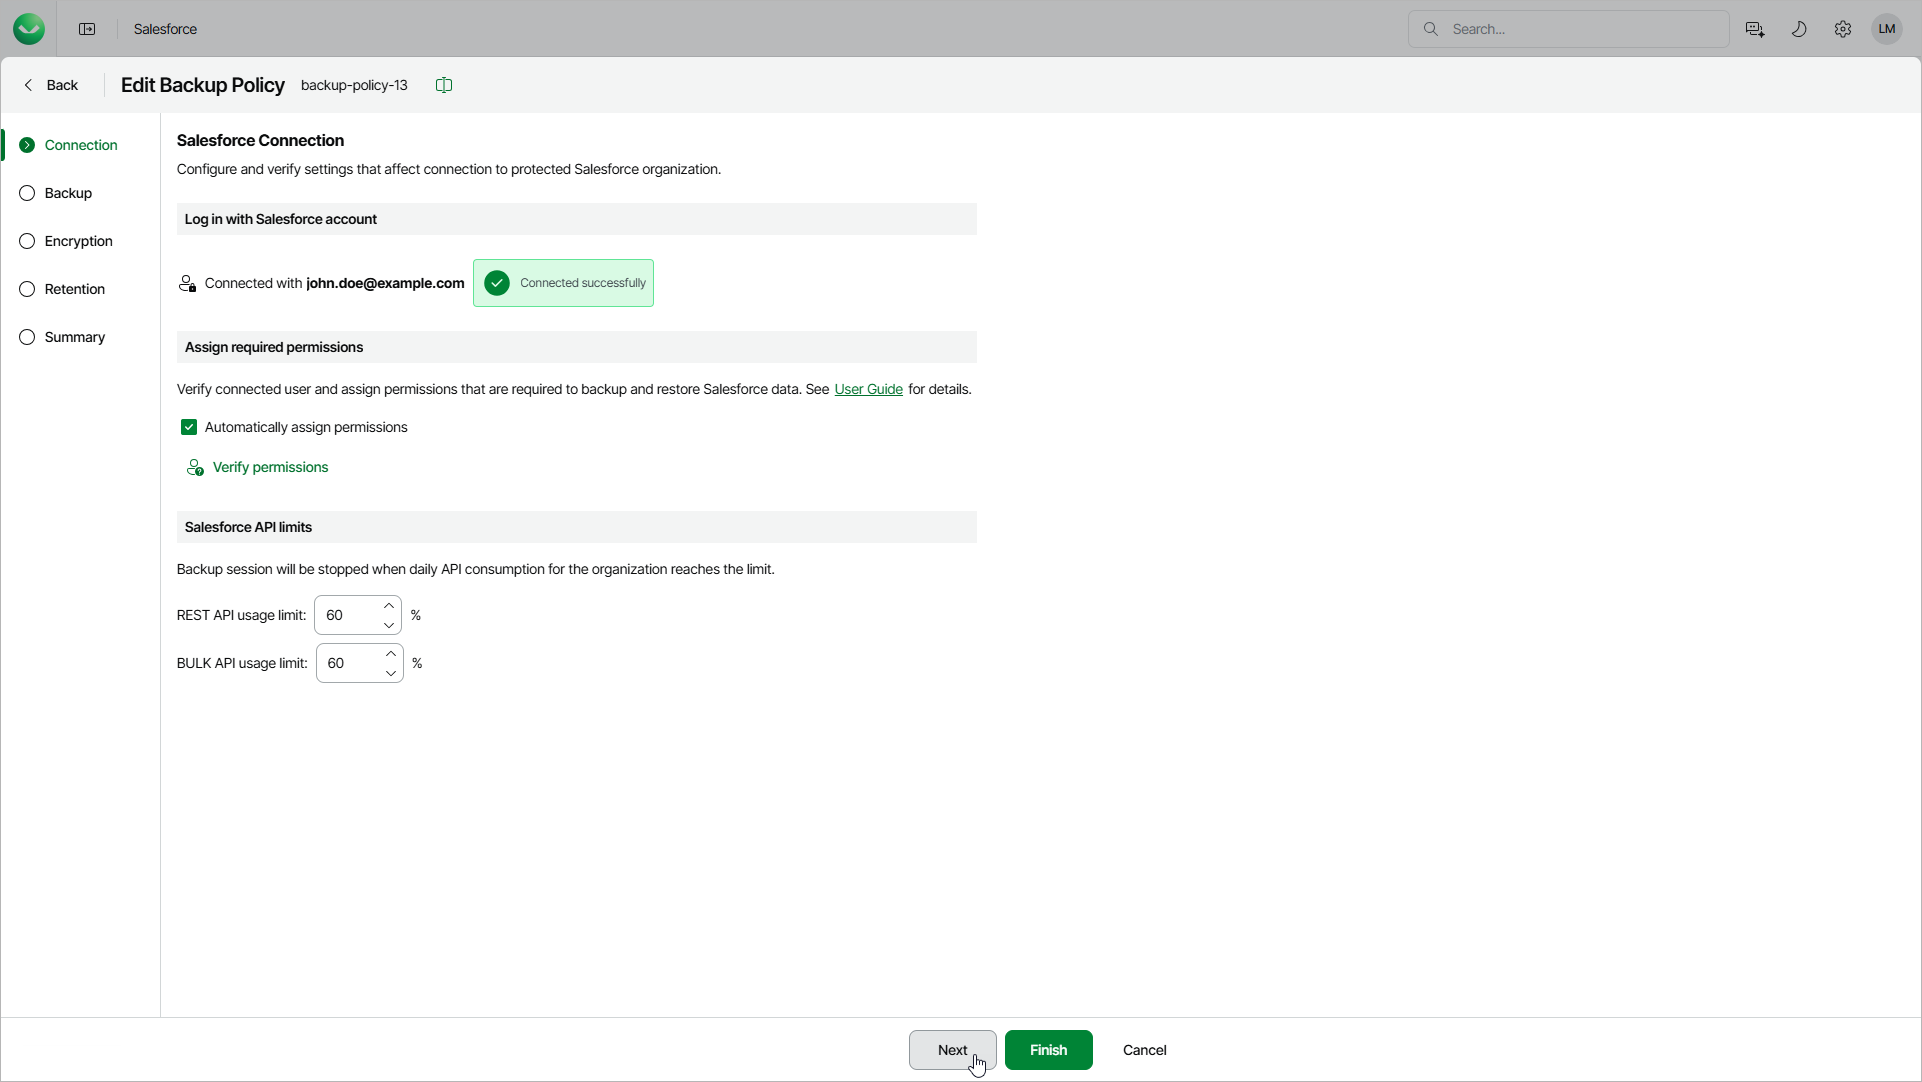Focus the top Search field
1922x1082 pixels.
(1580, 29)
